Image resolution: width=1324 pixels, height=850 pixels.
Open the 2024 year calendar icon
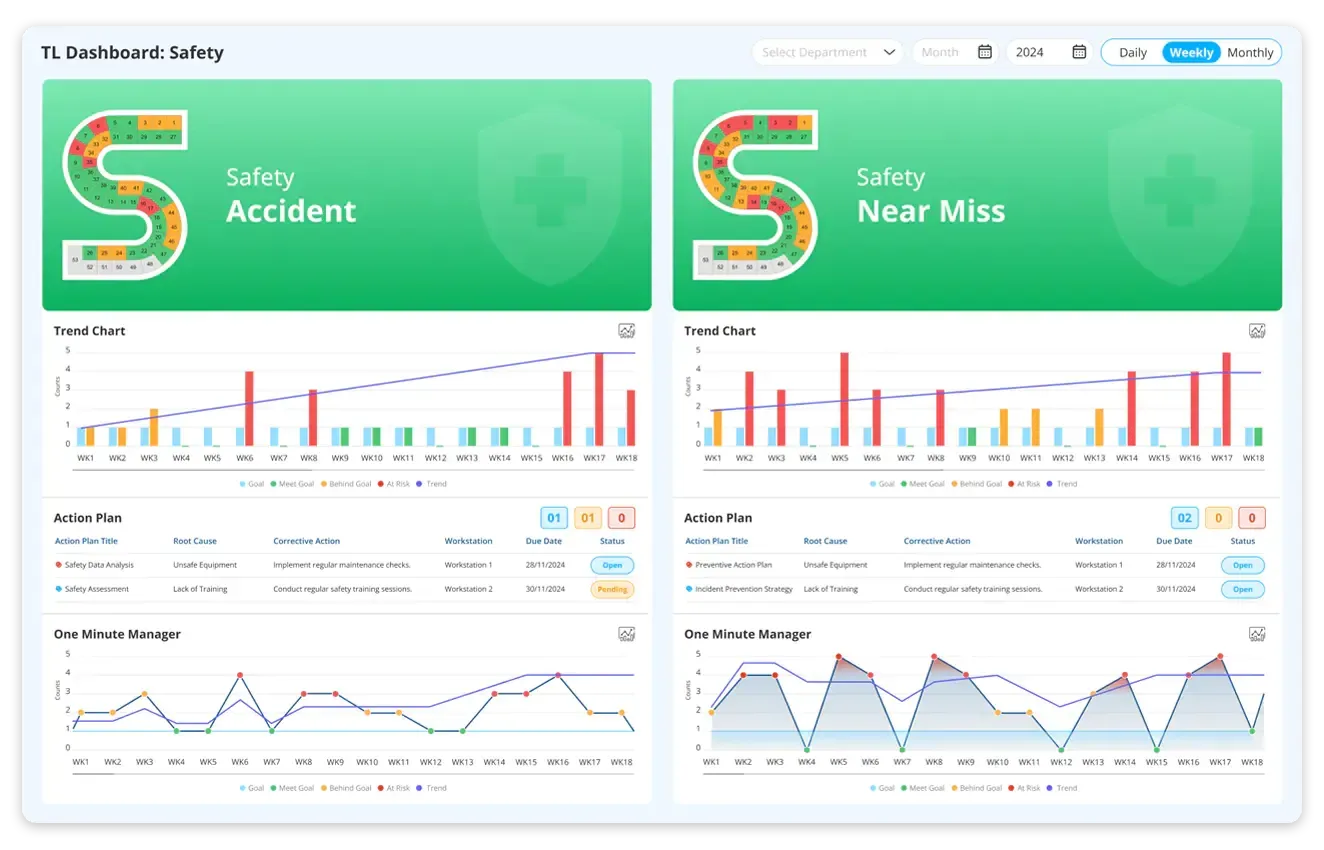click(x=1078, y=52)
